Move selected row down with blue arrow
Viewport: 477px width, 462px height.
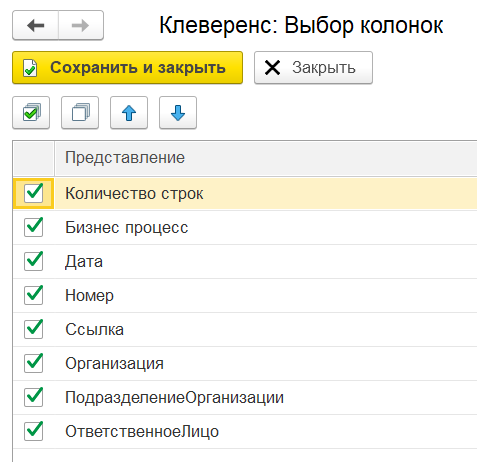click(x=178, y=113)
